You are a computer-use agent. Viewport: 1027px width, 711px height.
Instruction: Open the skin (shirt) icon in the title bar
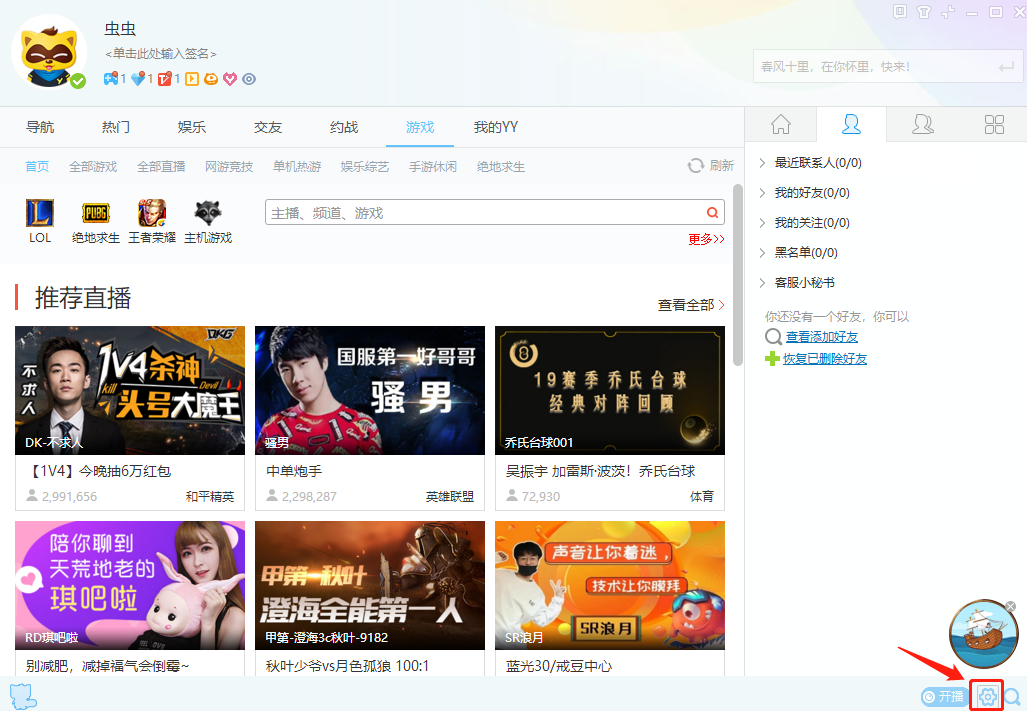(924, 12)
